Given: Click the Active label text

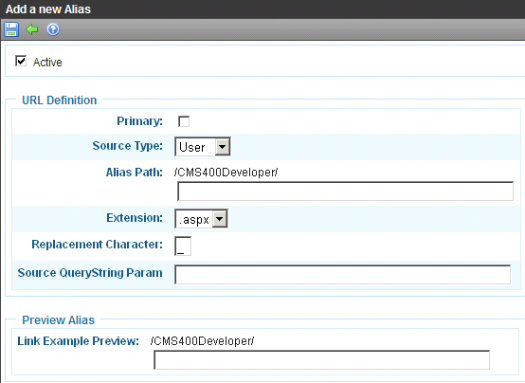Looking at the screenshot, I should point(48,62).
